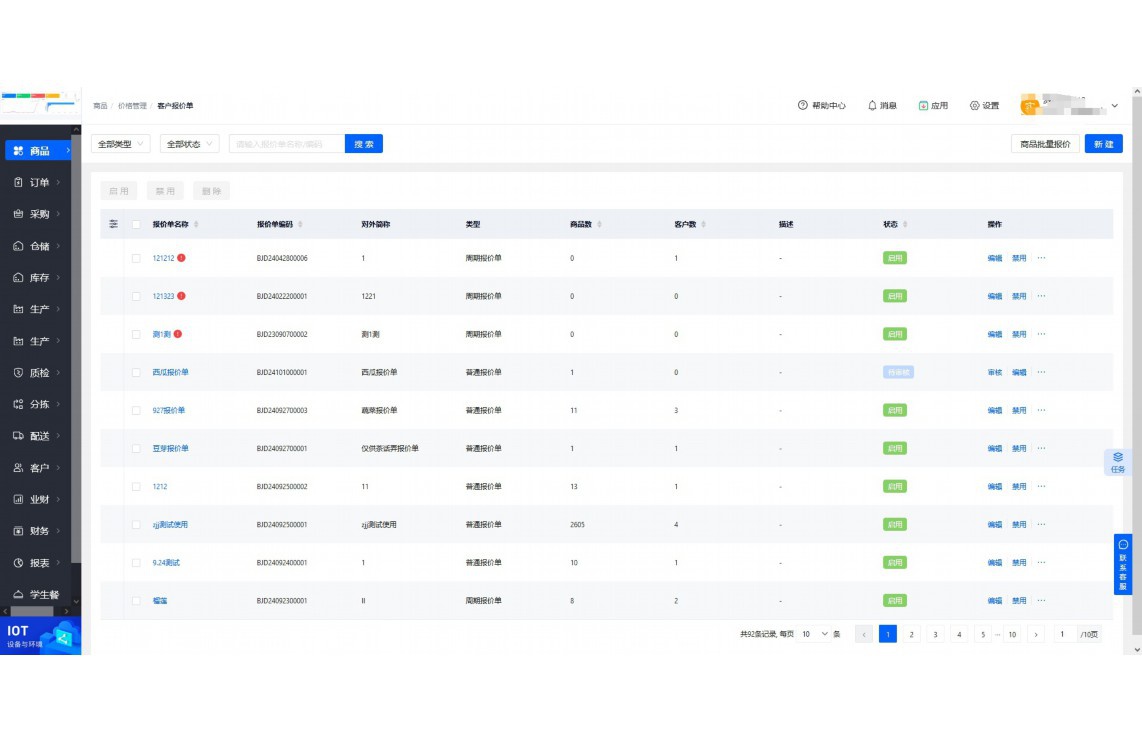Open the 任务 floating panel icon
Image resolution: width=1142 pixels, height=742 pixels.
[x=1118, y=461]
